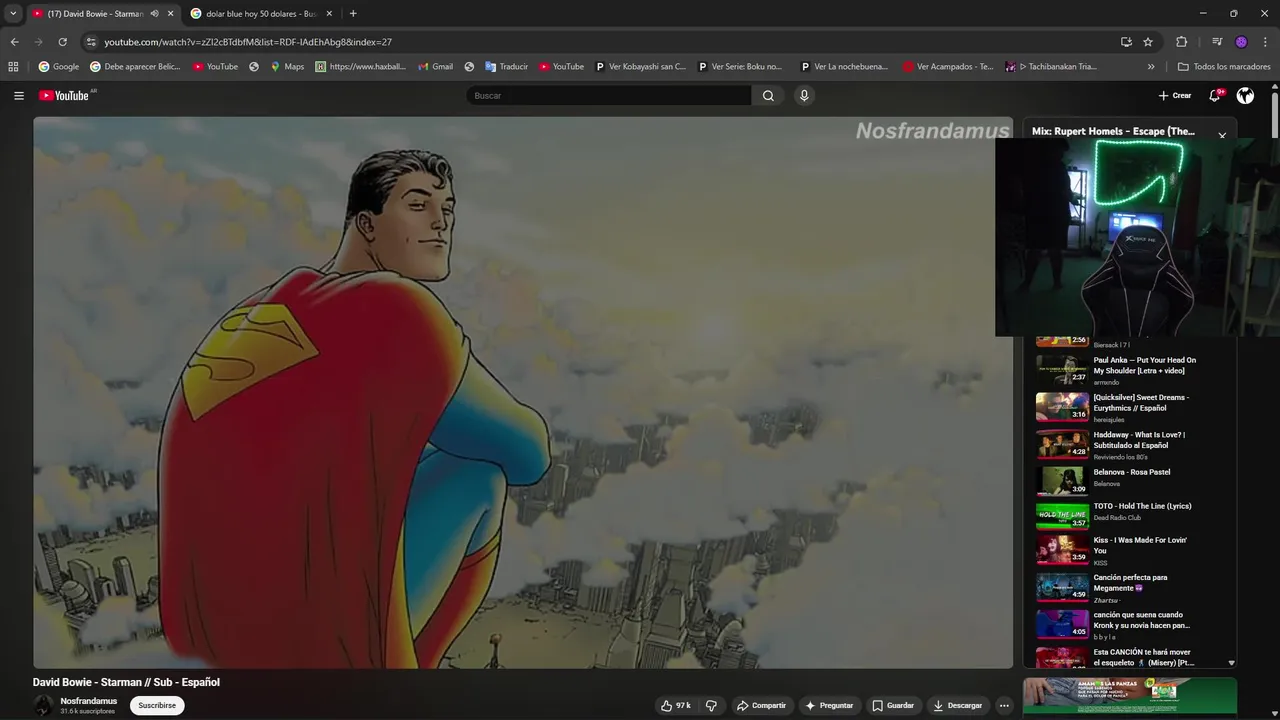This screenshot has width=1280, height=720.
Task: Open the Chrome three-dot menu
Action: point(1265,42)
